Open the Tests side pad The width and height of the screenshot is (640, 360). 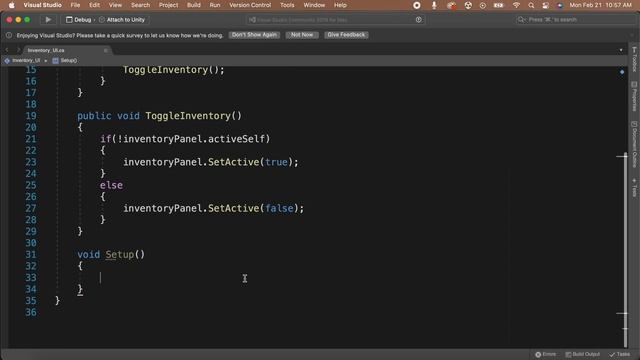[634, 187]
